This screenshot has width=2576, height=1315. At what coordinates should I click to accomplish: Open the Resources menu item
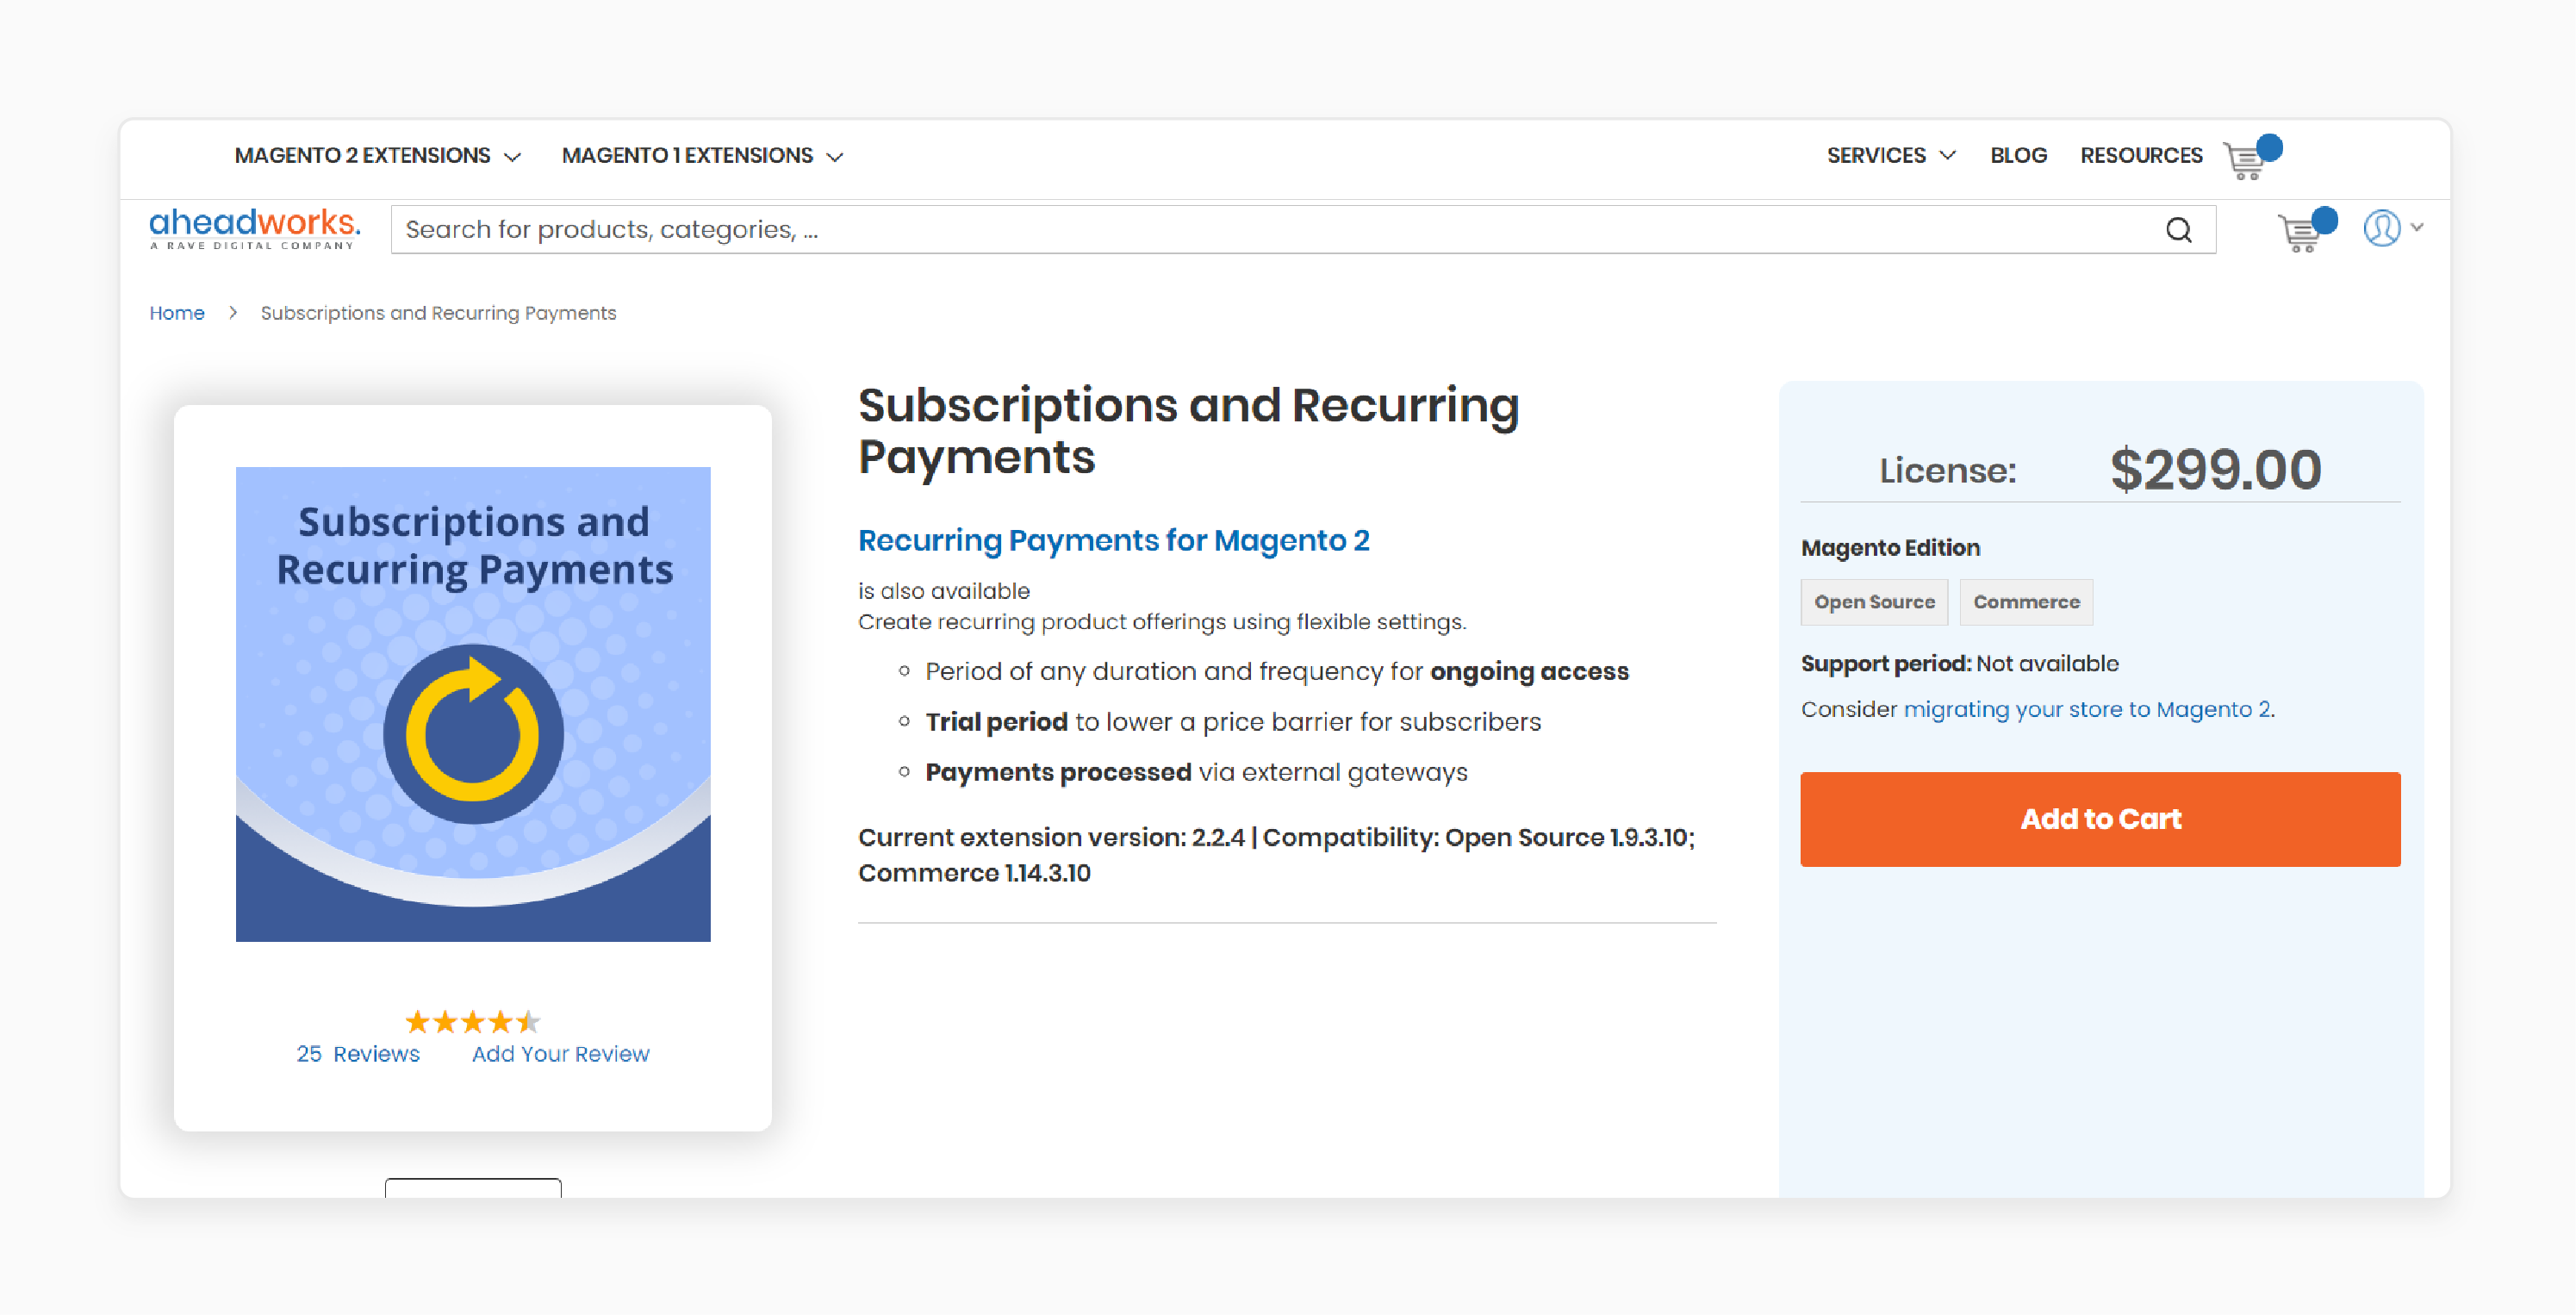2141,156
